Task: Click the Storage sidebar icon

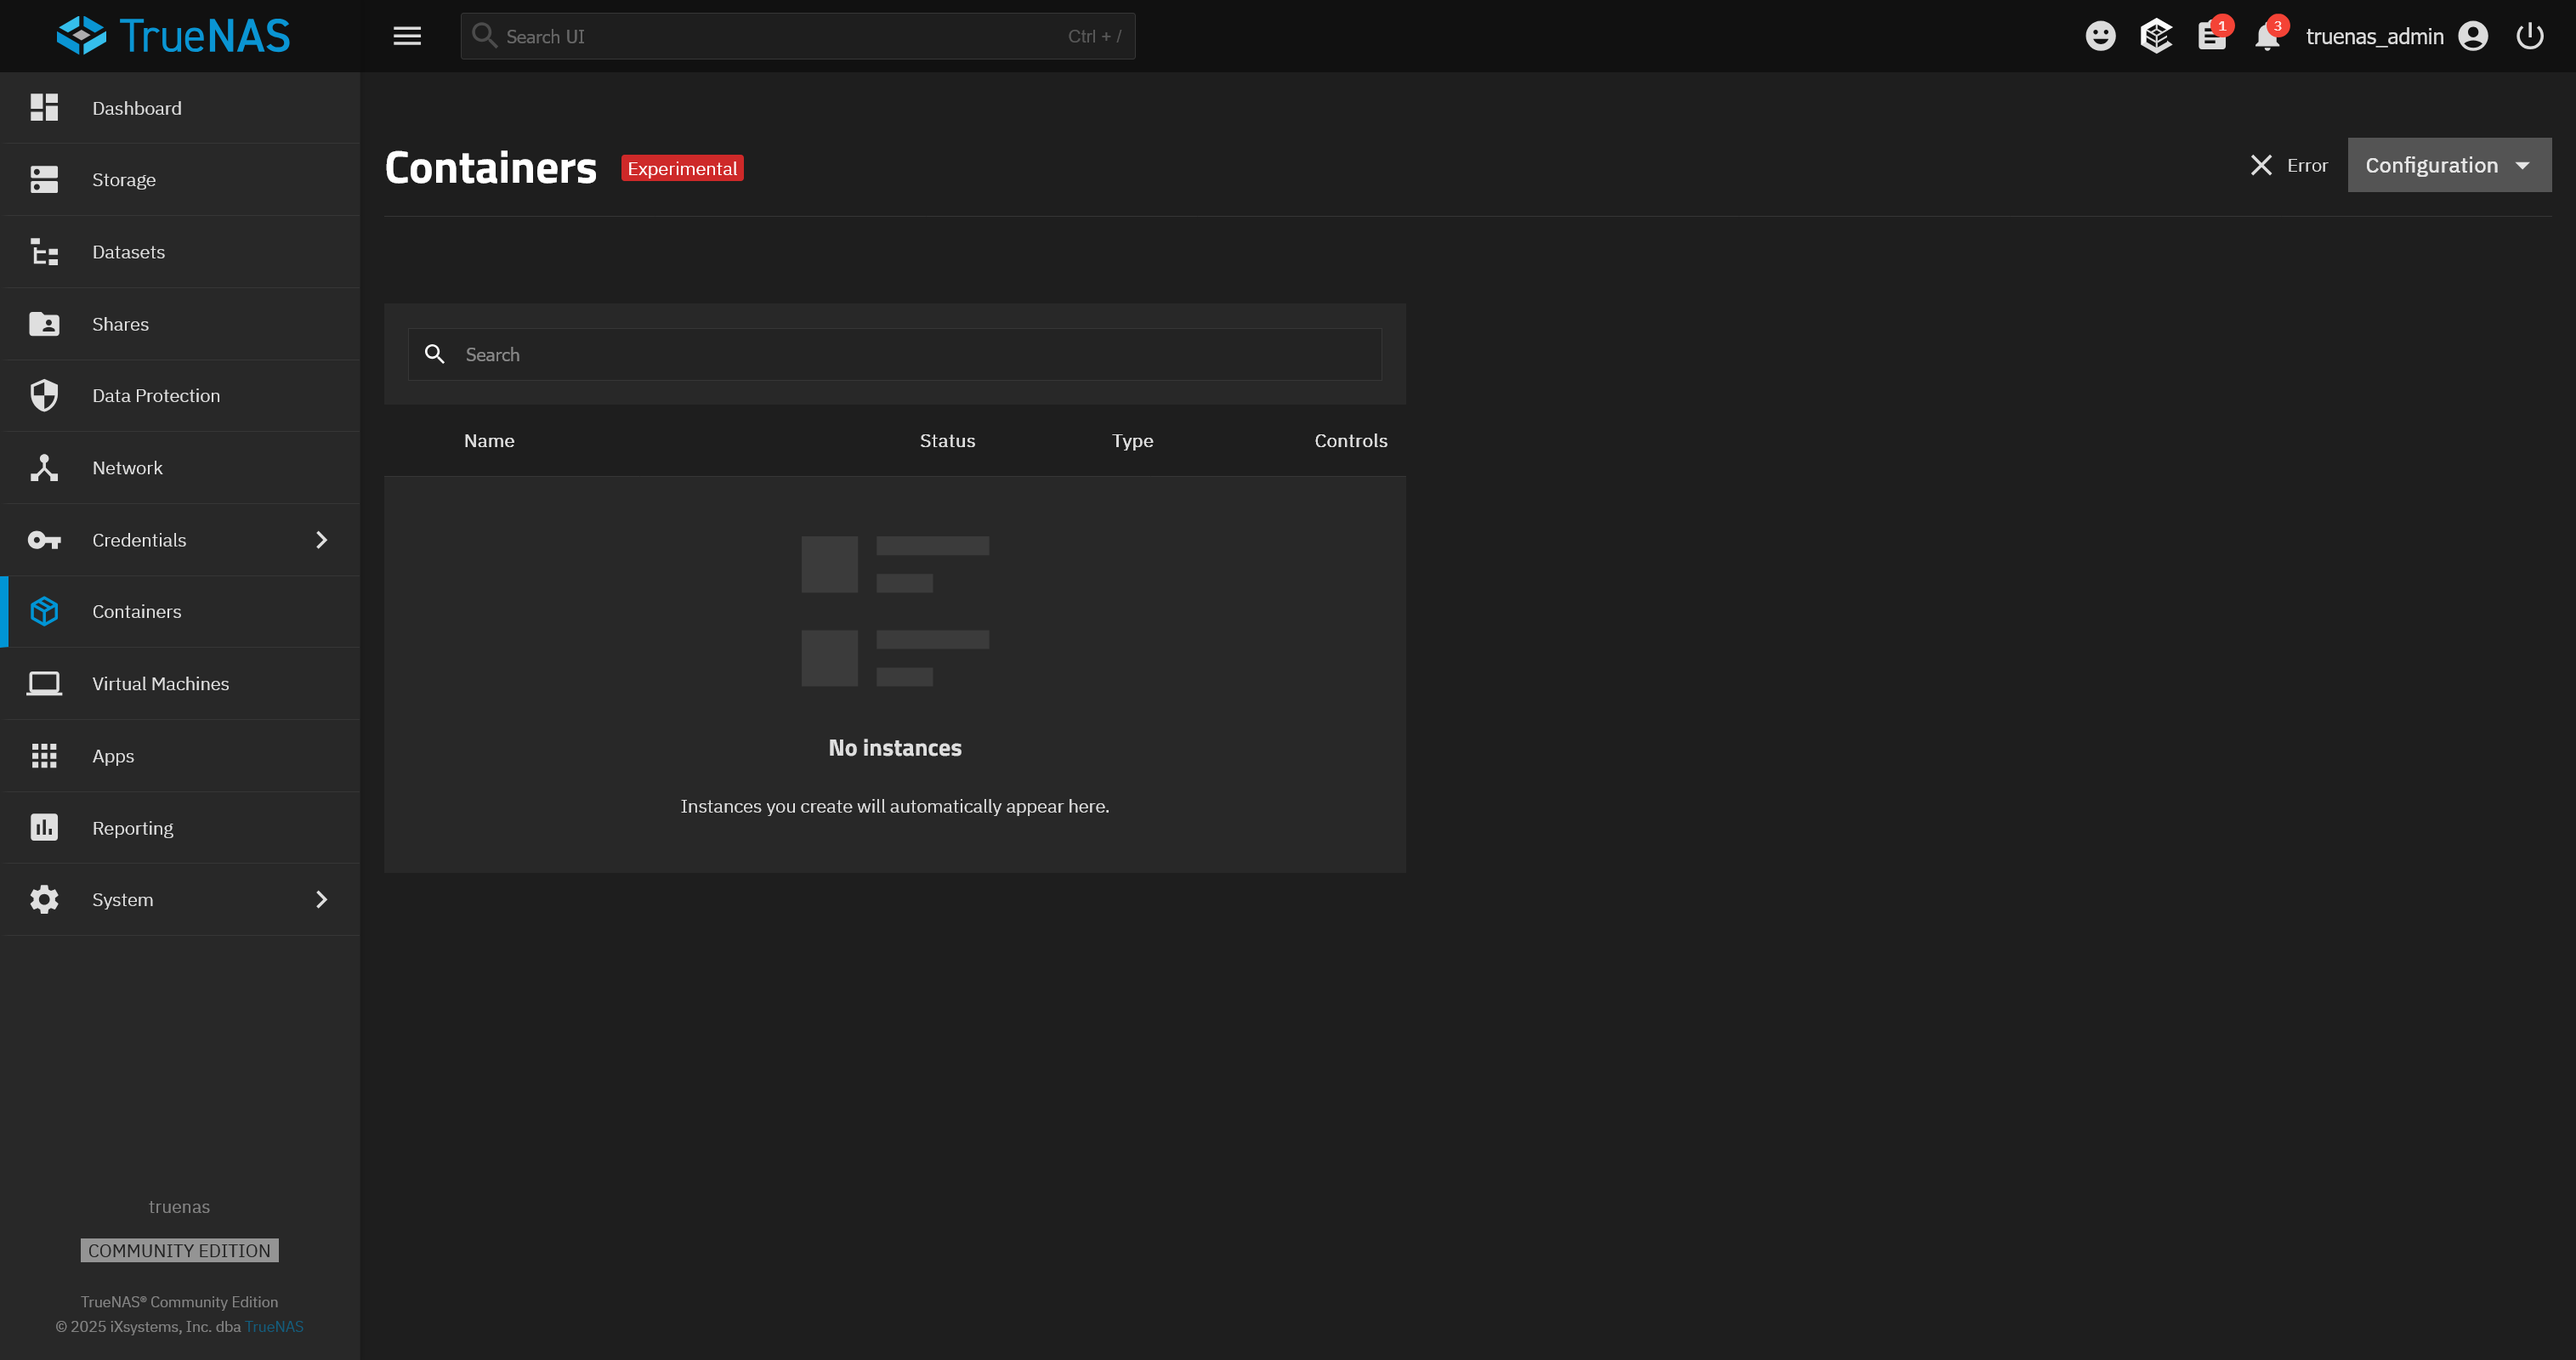Action: (44, 180)
